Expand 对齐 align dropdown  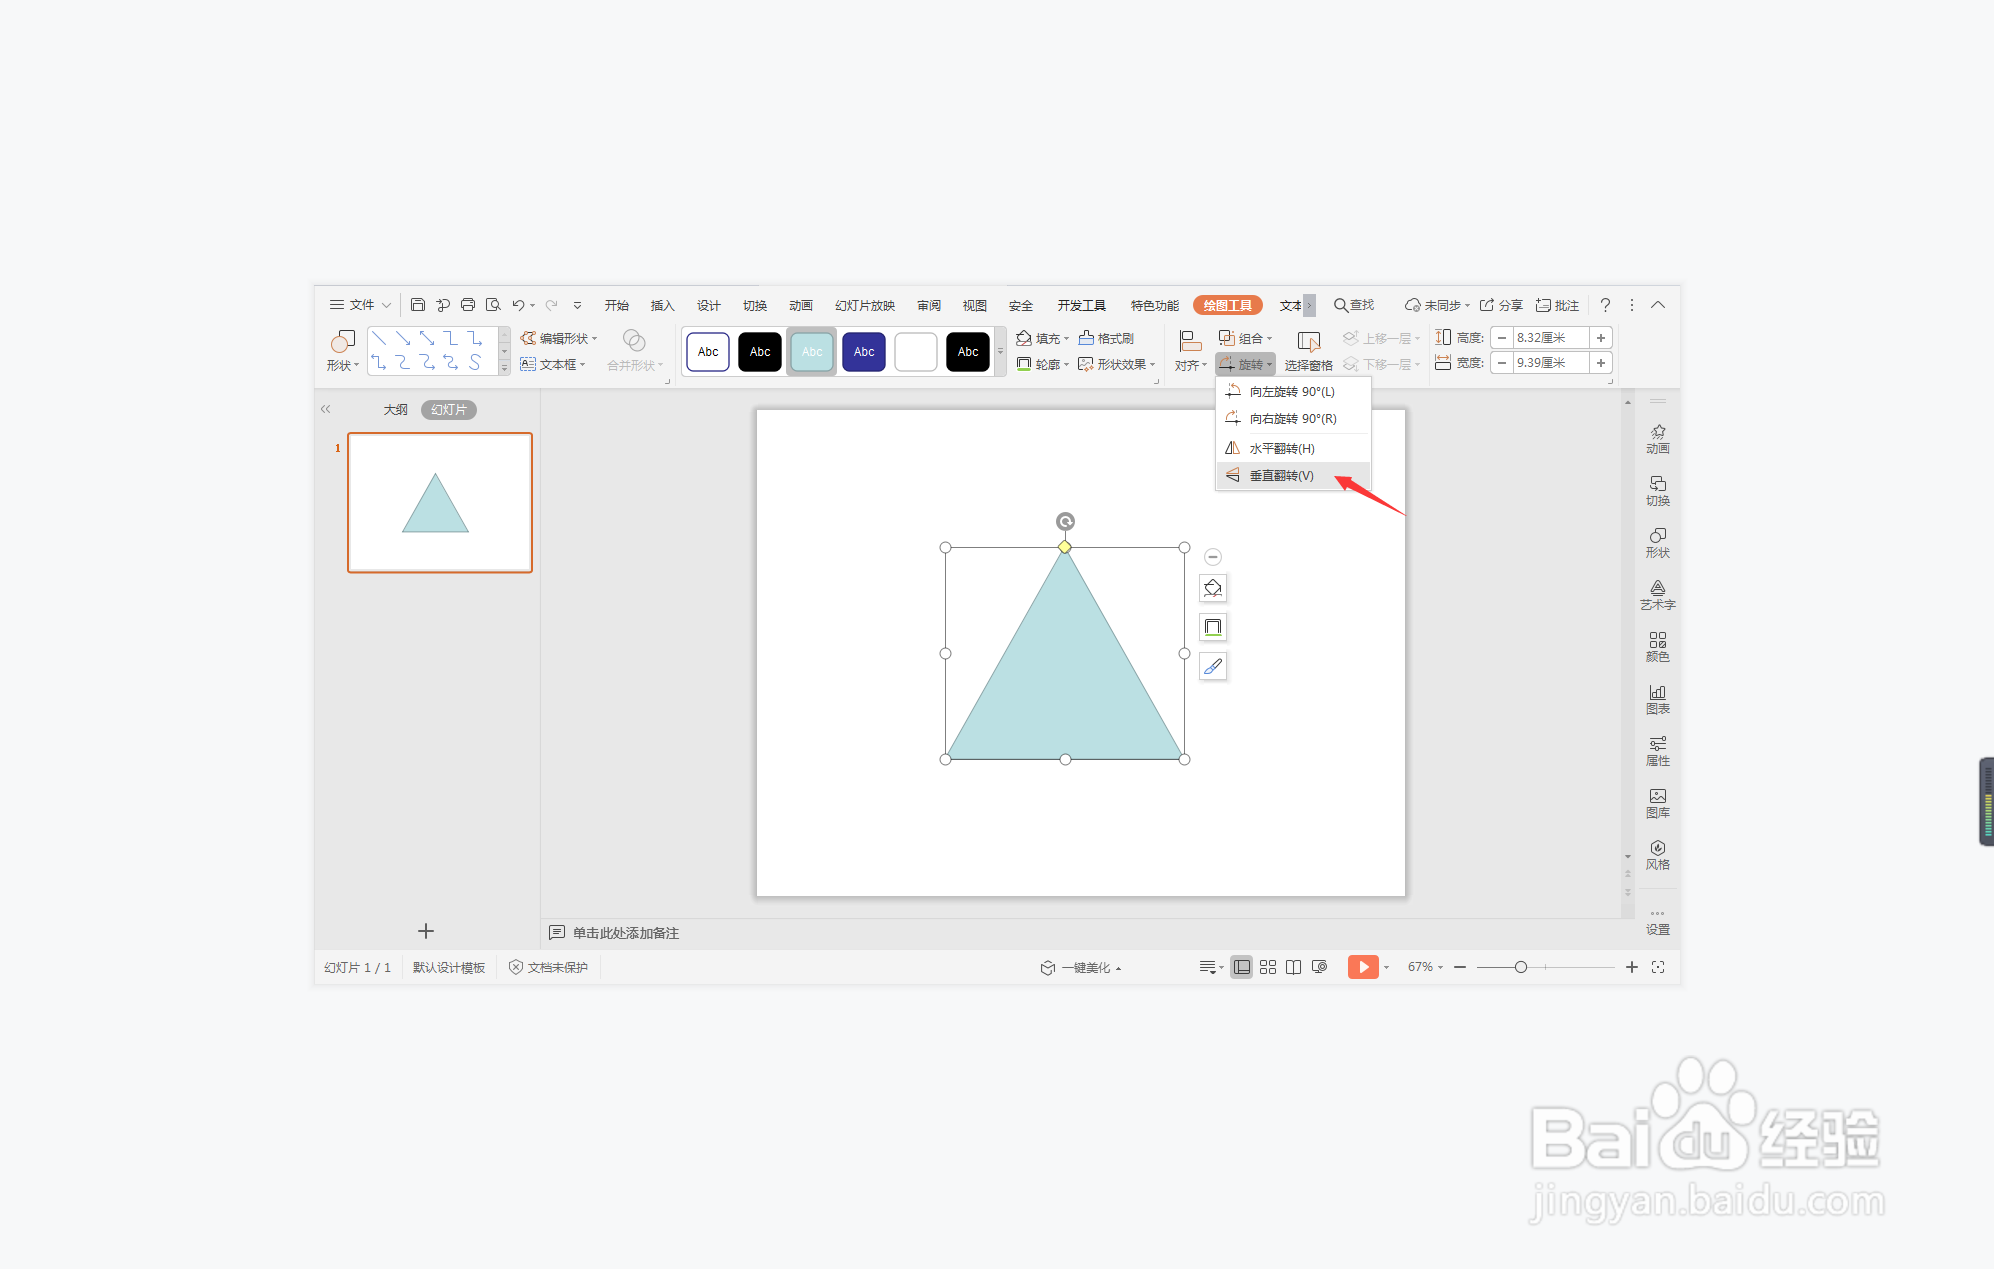point(1190,351)
